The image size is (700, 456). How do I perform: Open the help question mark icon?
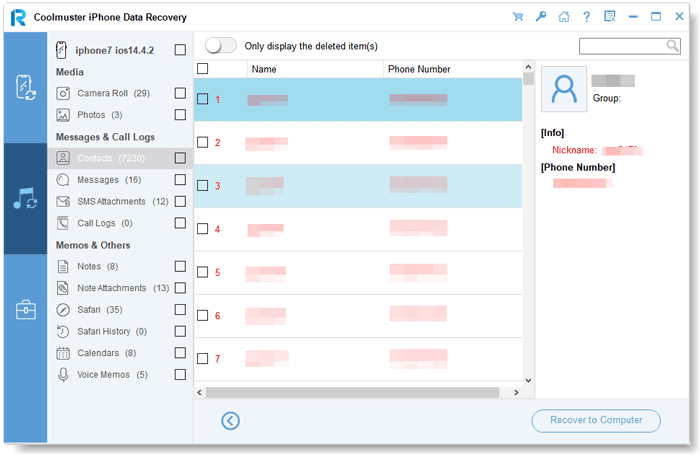[587, 17]
